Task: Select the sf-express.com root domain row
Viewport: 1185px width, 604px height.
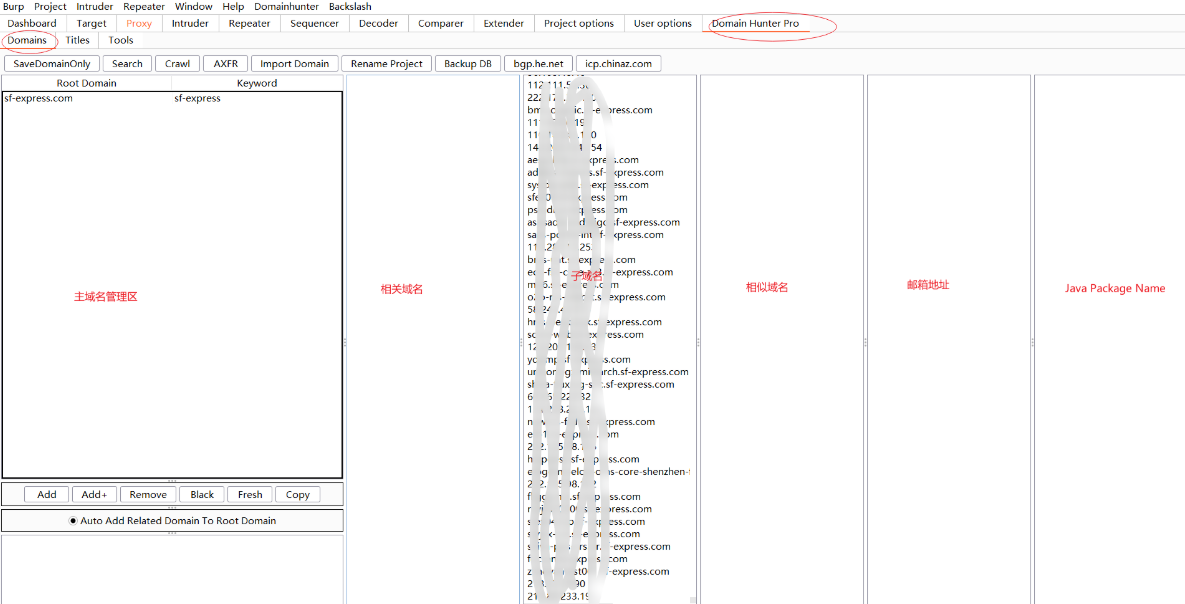Action: tap(172, 98)
